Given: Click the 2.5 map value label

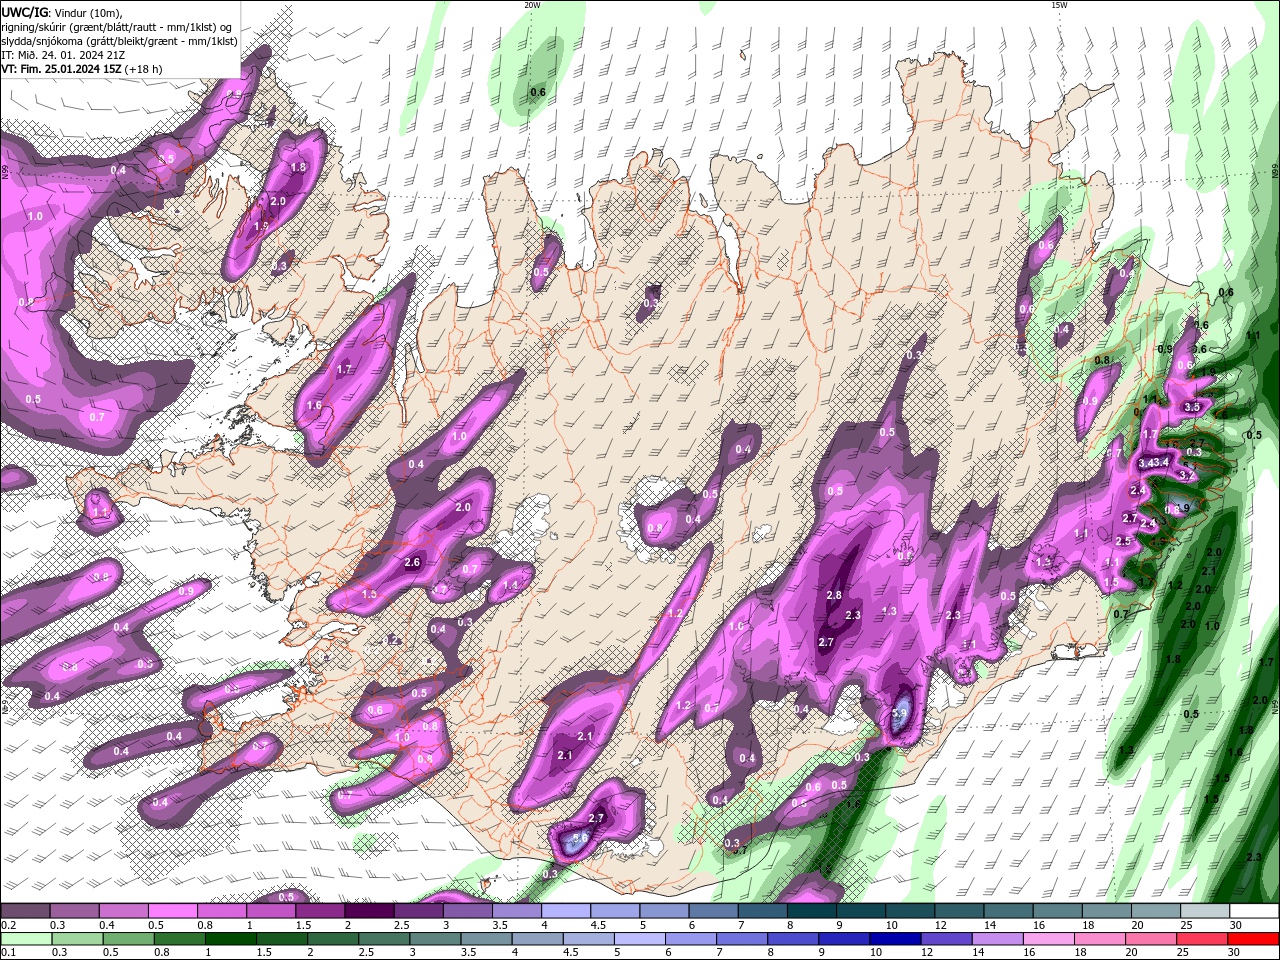Looking at the screenshot, I should (x=1123, y=541).
